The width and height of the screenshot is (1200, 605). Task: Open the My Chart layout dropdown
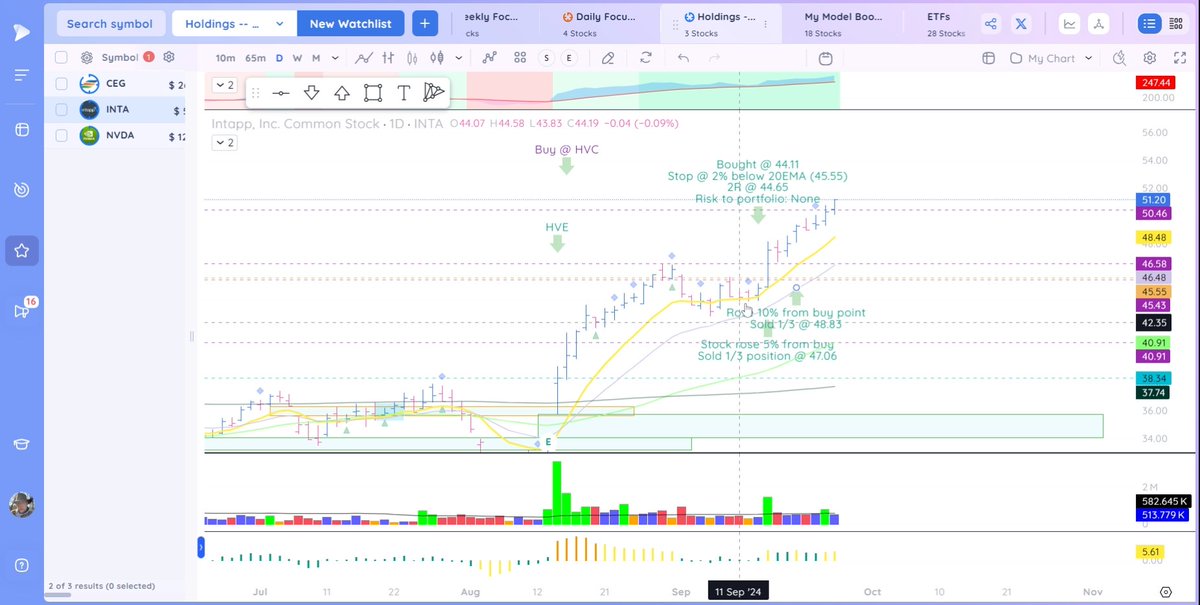click(1050, 57)
